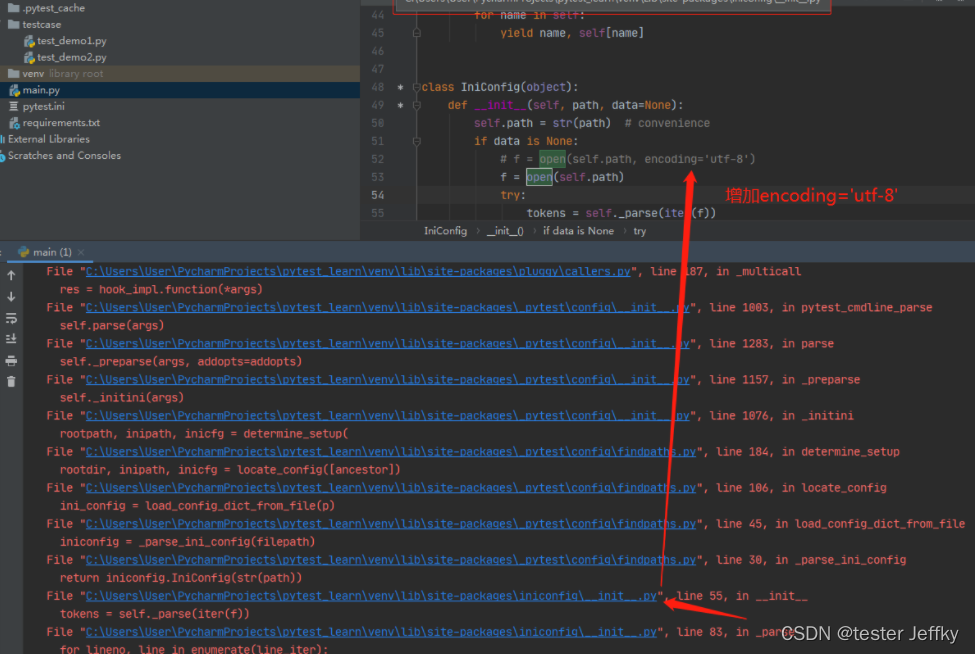
Task: Open pytest.ini file
Action: 44,106
